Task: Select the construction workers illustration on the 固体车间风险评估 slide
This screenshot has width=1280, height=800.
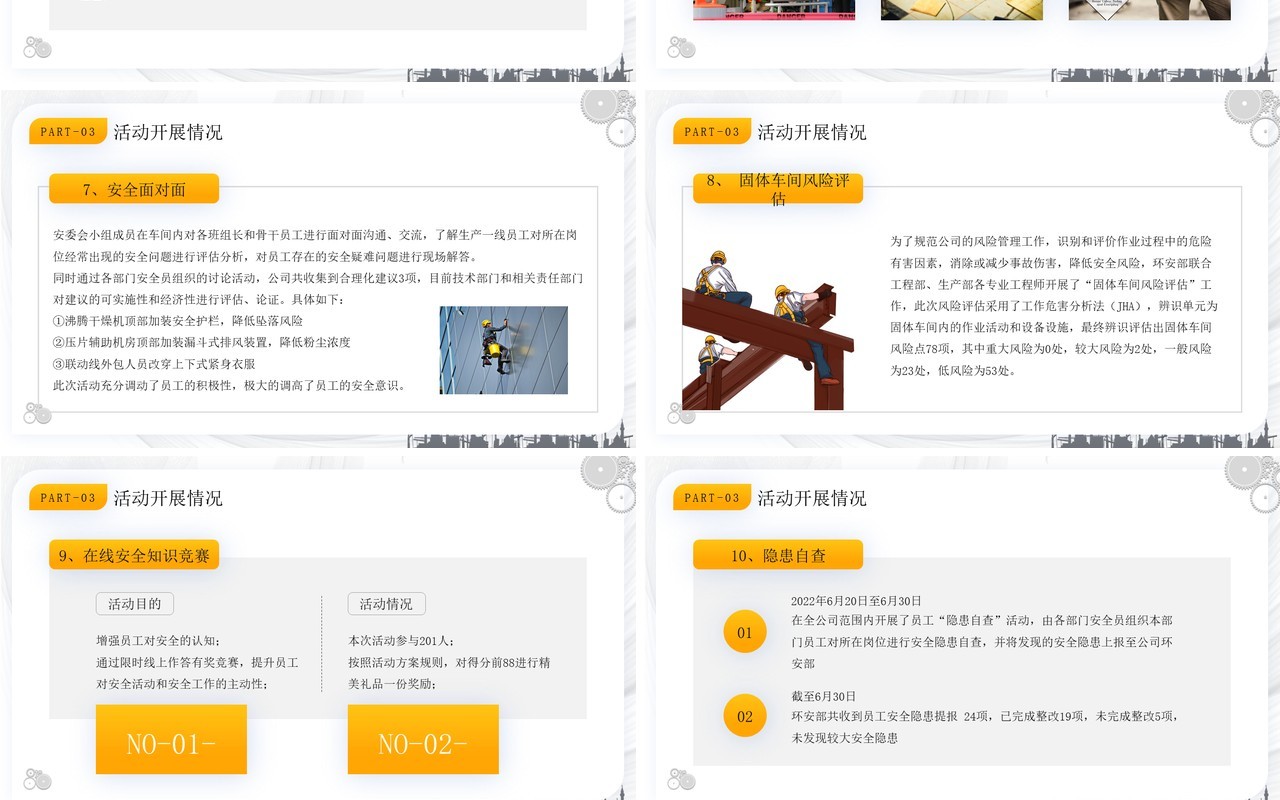Action: 768,331
